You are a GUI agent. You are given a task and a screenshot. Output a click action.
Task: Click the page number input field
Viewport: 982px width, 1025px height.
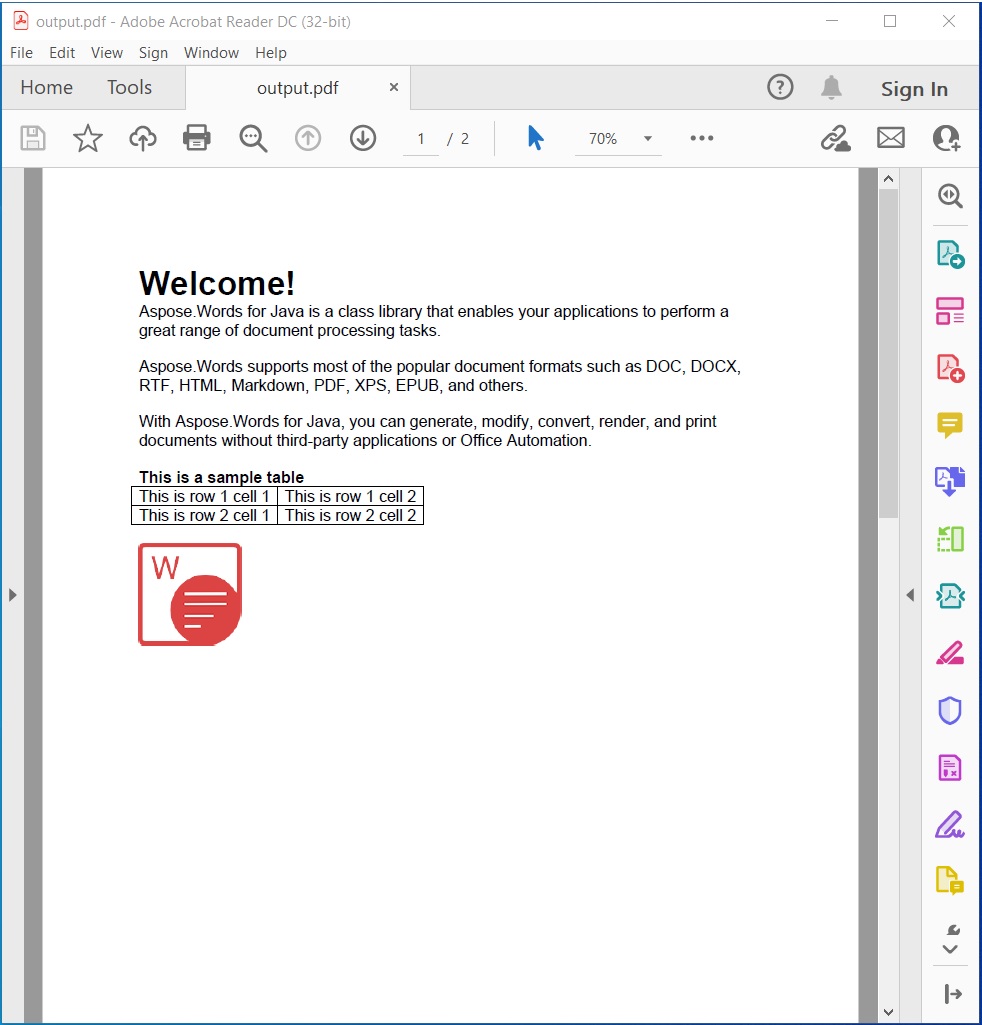tap(420, 138)
